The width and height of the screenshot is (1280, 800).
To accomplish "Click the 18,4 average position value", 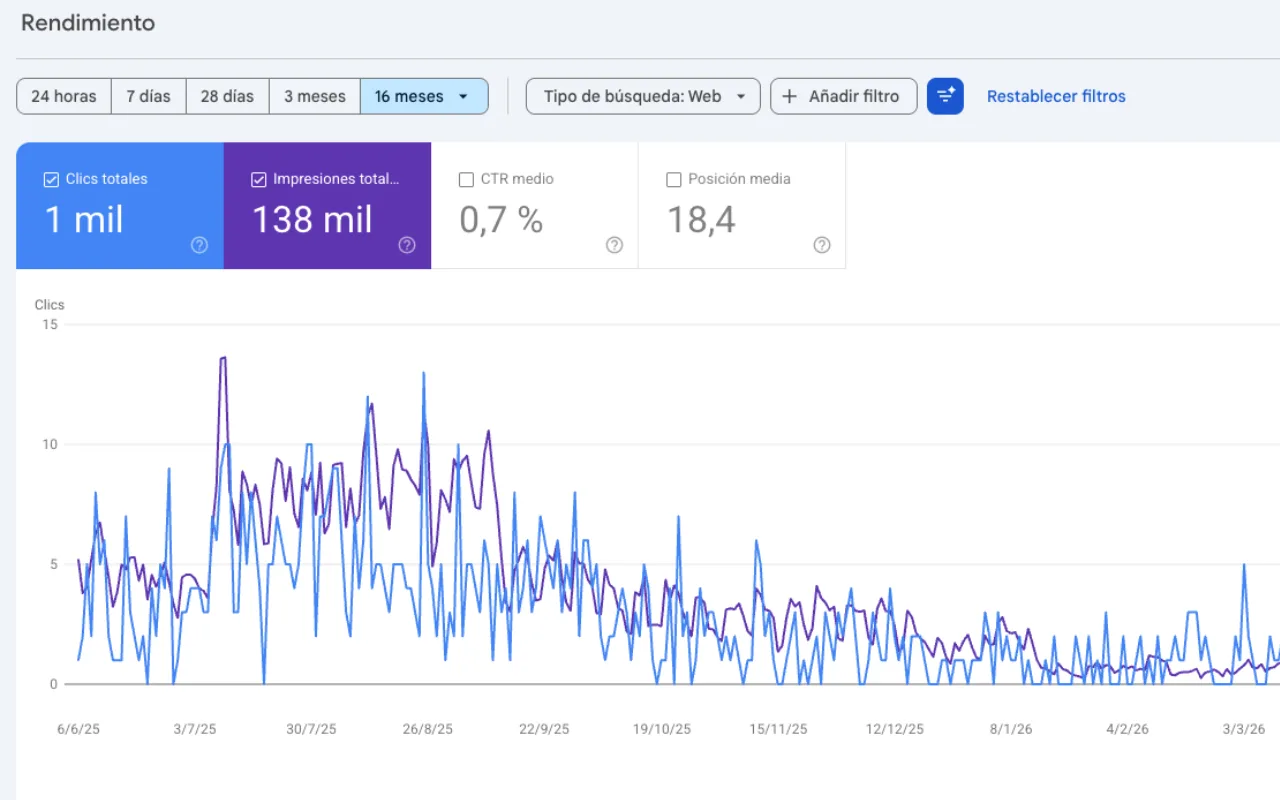I will pyautogui.click(x=701, y=219).
